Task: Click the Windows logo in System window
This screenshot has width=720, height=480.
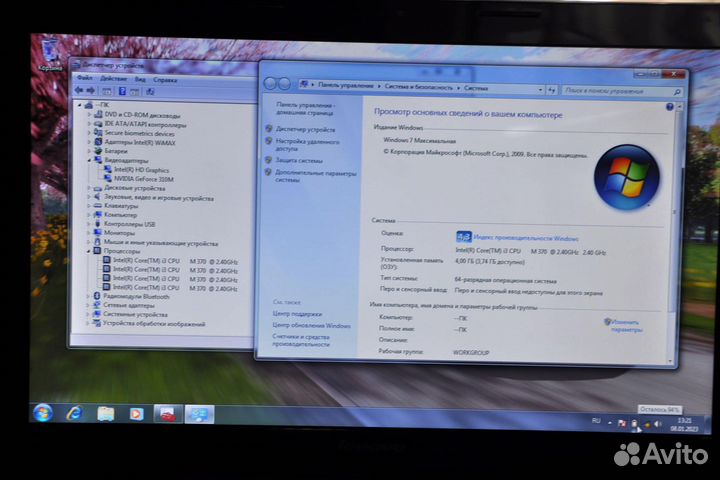Action: 626,177
